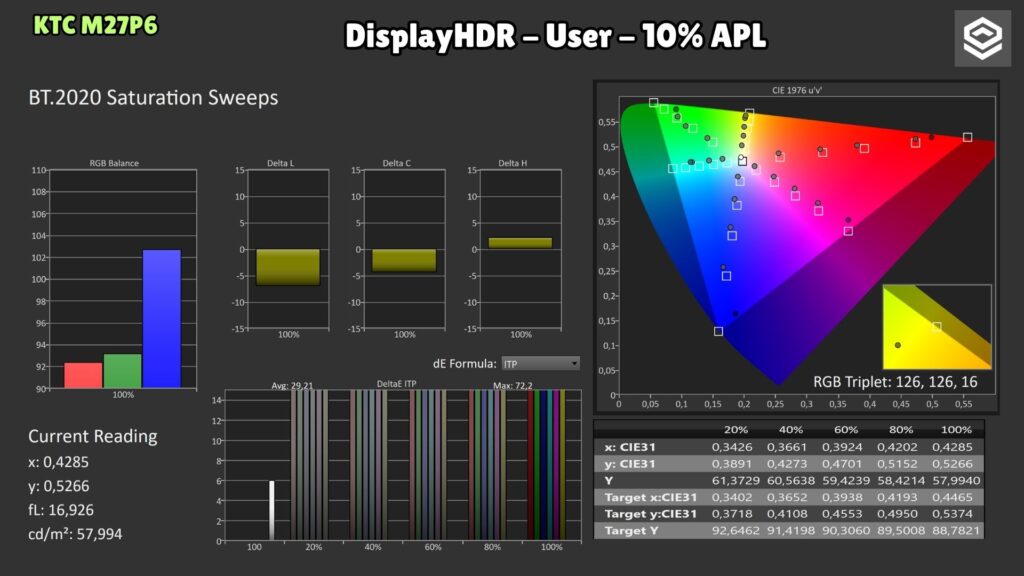Select the Delta H chart bar
1024x576 pixels.
520,243
